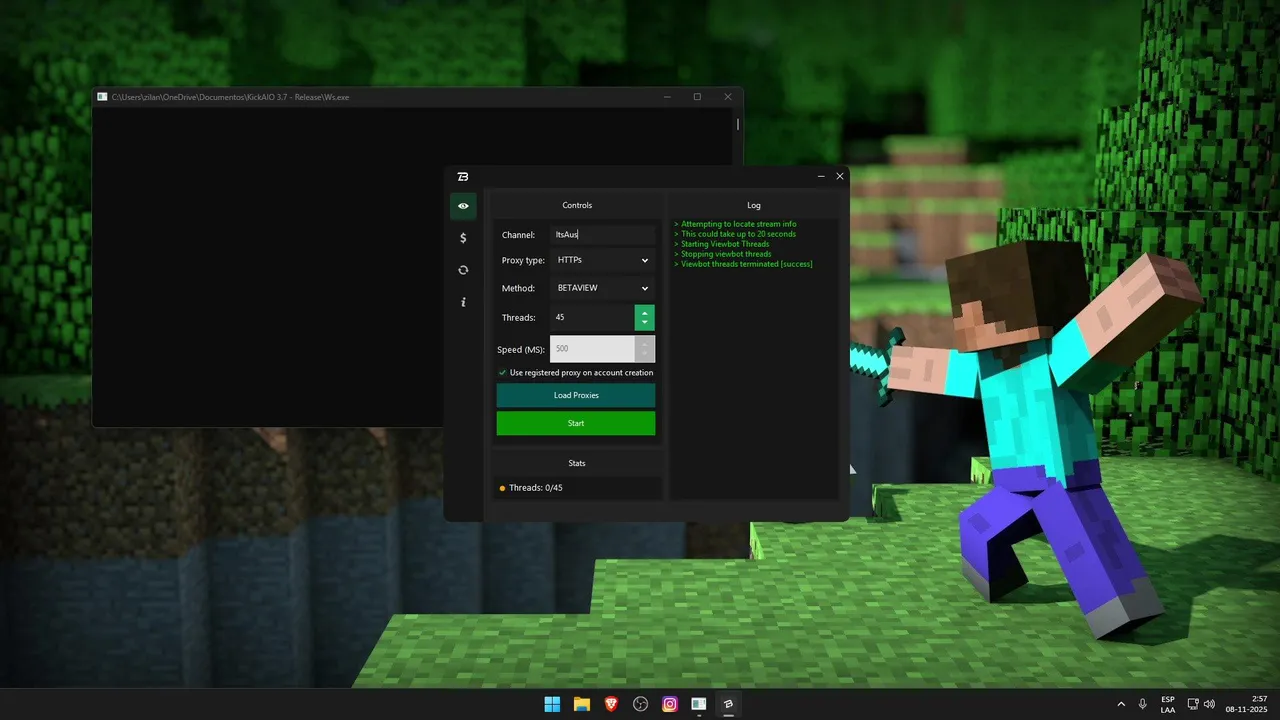Open the ESP LAA language switcher
Screen dimensions: 1280x720
1168,704
